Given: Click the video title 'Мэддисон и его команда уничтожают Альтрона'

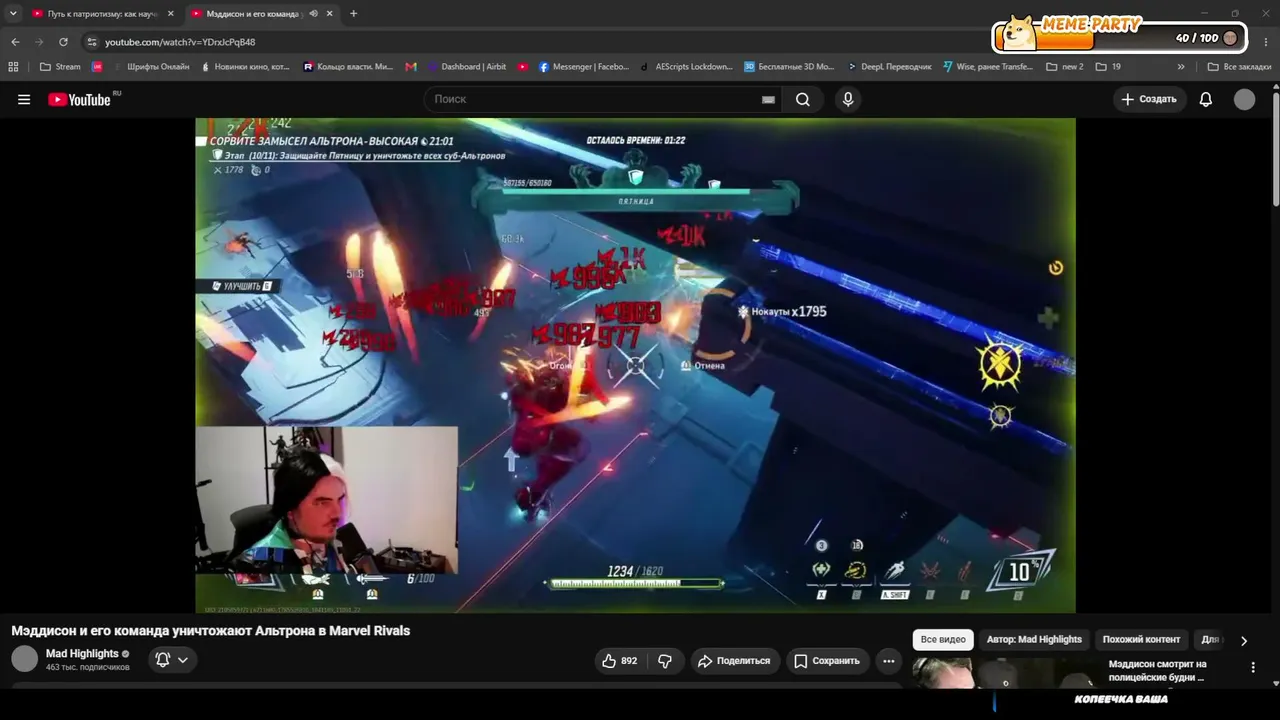Looking at the screenshot, I should (x=211, y=631).
